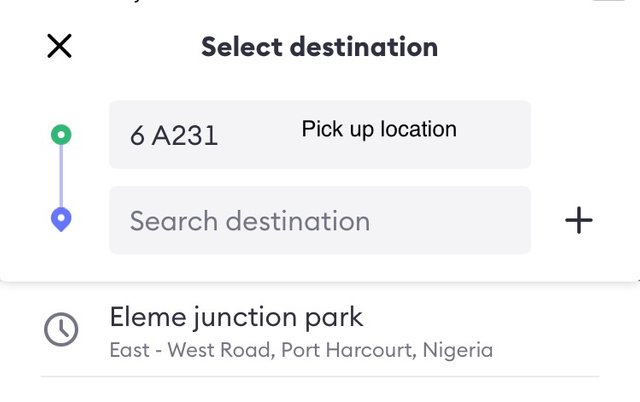Click the Select destination header title
Viewport: 640px width, 402px height.
click(320, 47)
